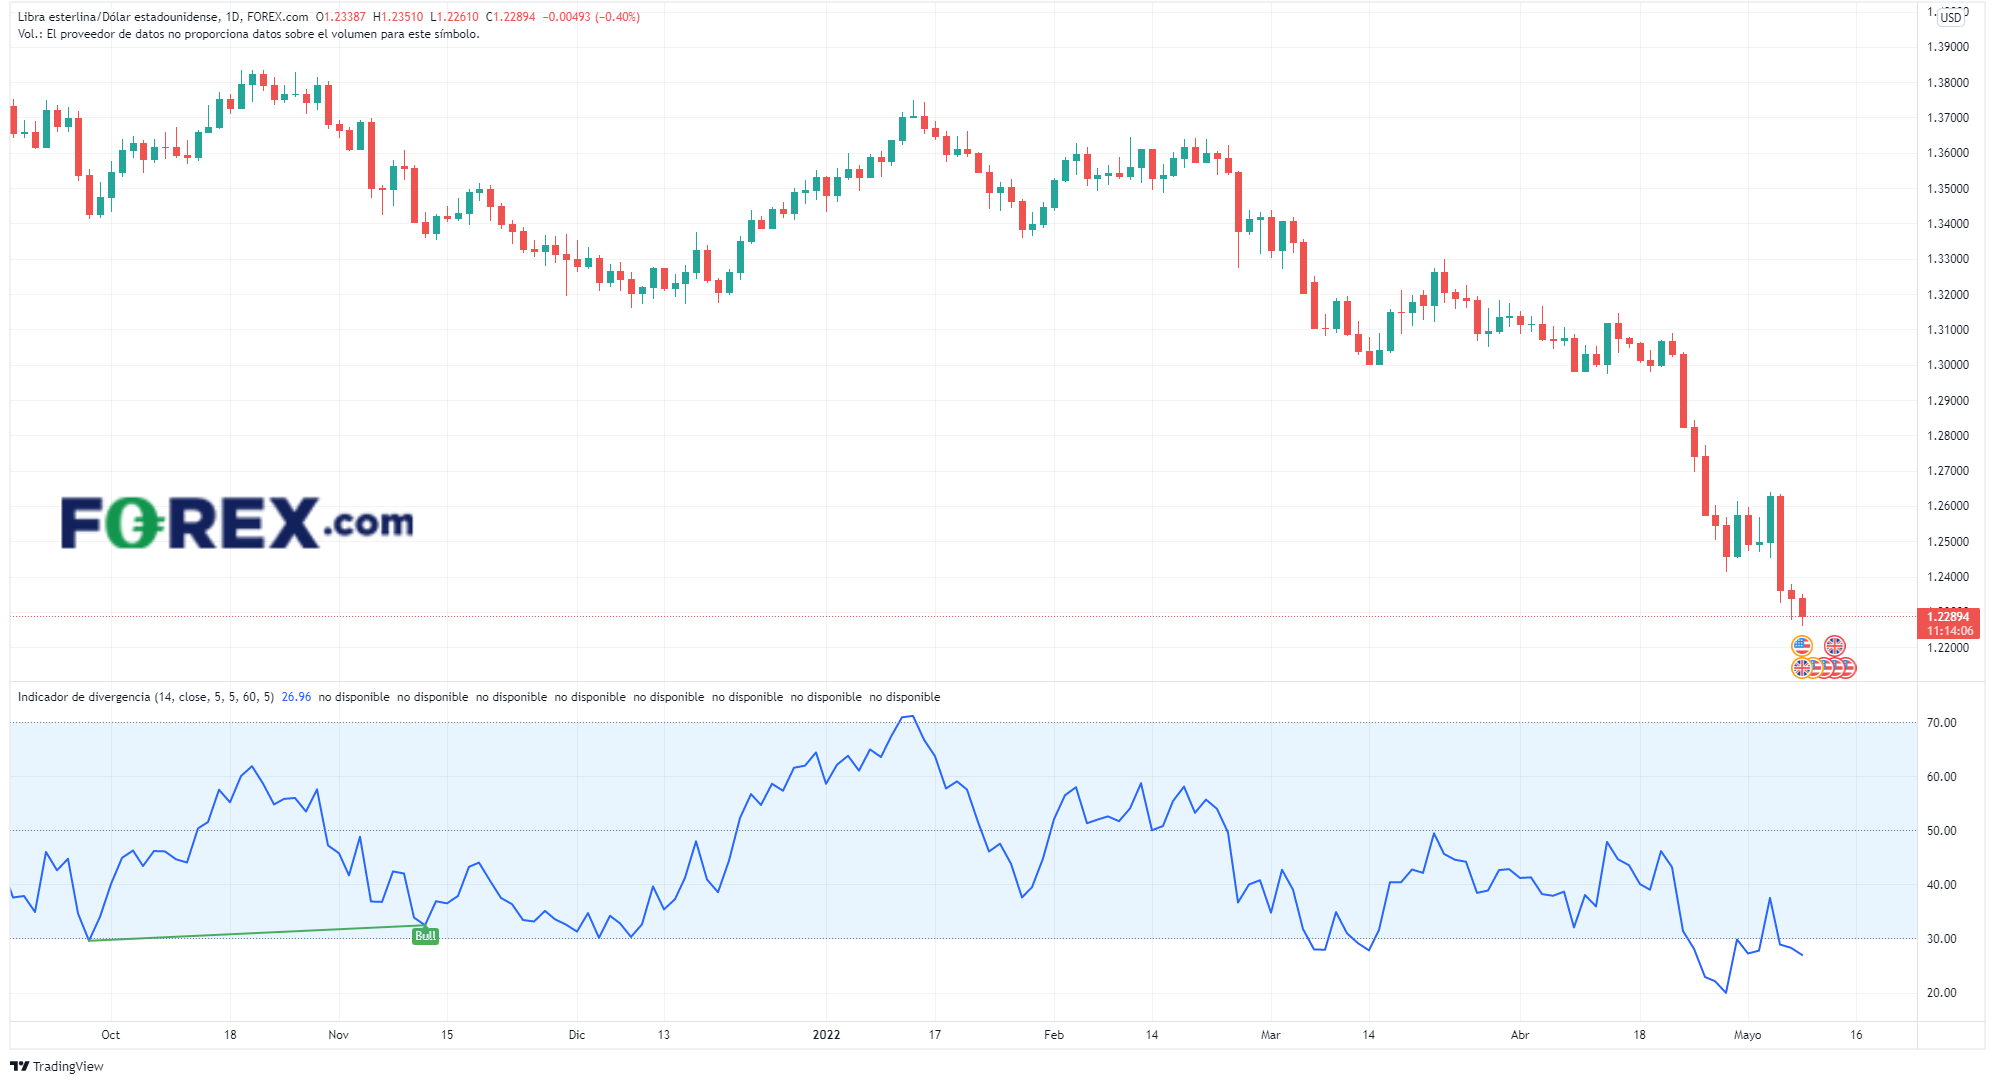The height and width of the screenshot is (1084, 1995).
Task: Click the 1.31000 price axis label
Action: tap(1948, 330)
